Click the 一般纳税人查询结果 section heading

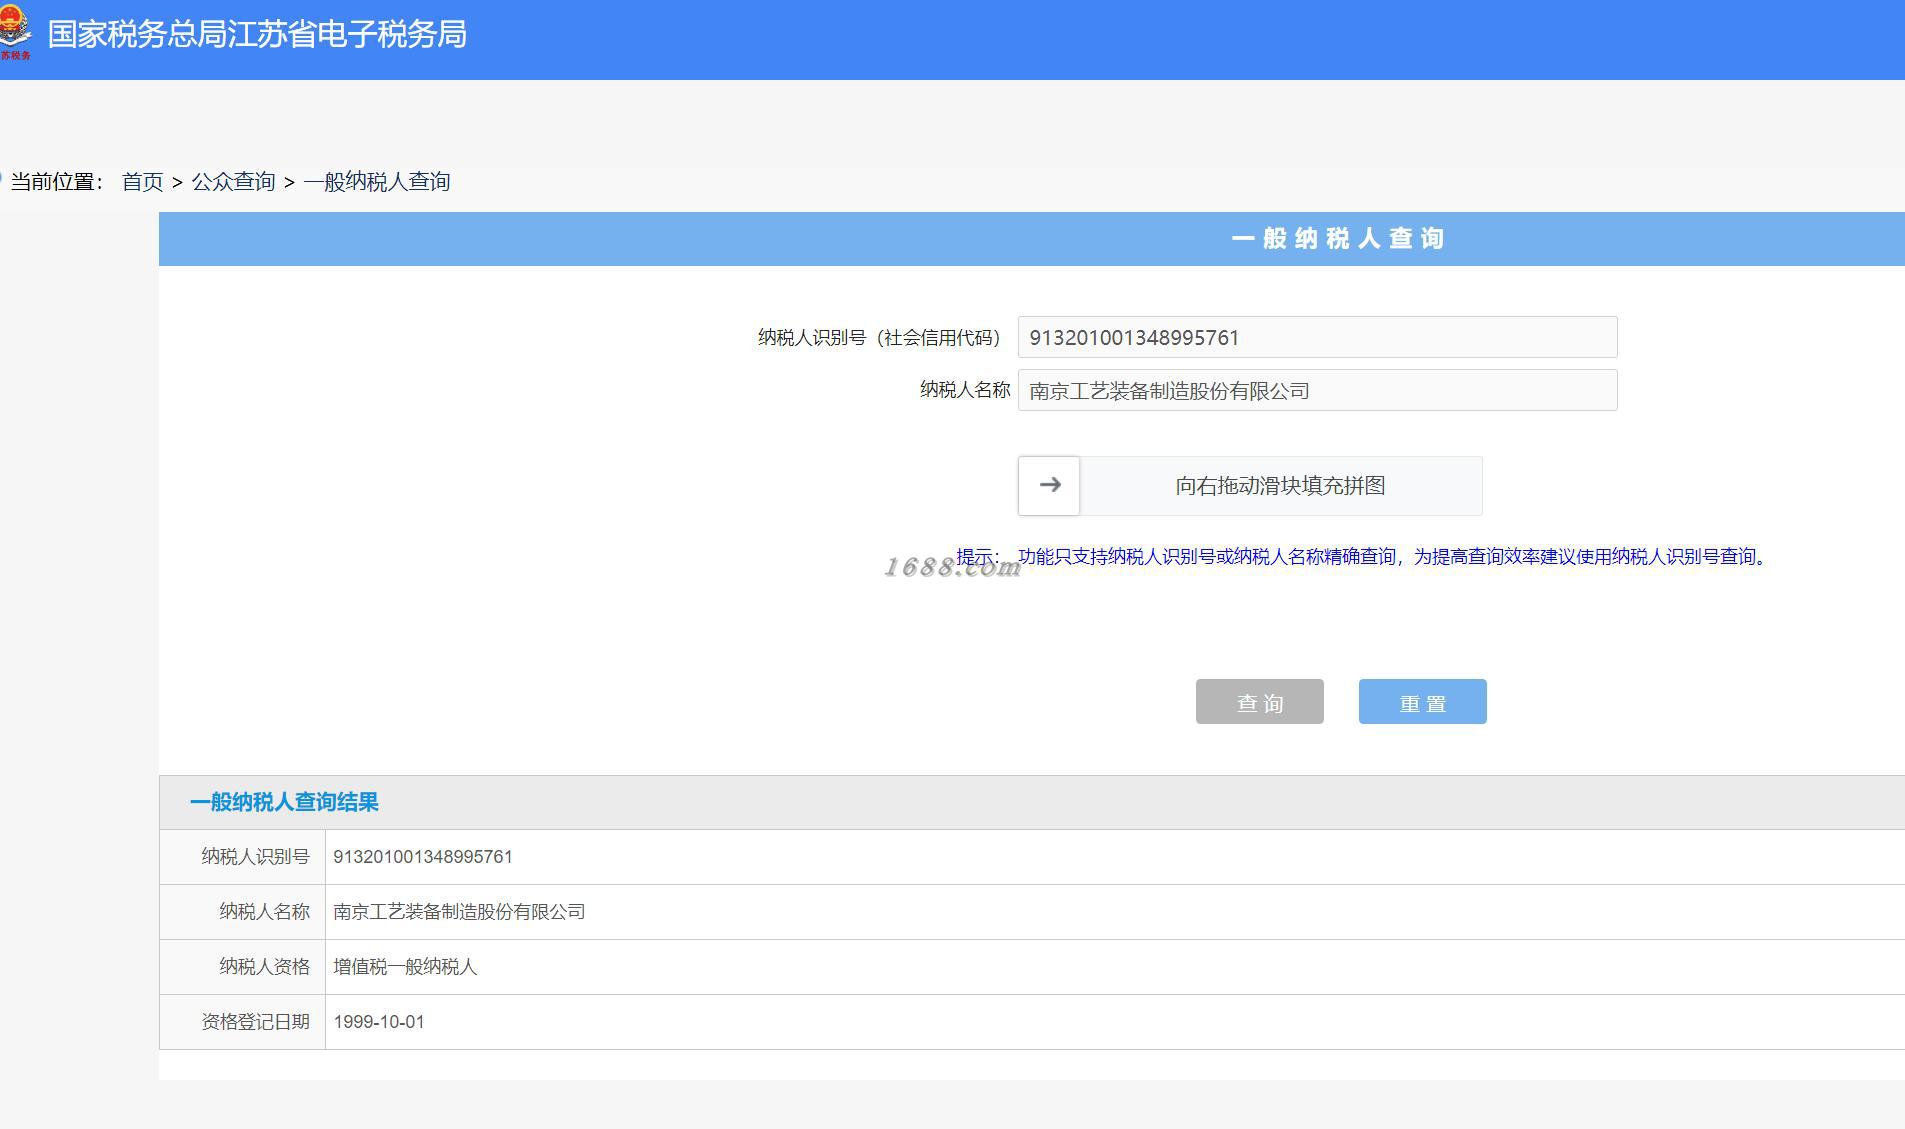(284, 802)
